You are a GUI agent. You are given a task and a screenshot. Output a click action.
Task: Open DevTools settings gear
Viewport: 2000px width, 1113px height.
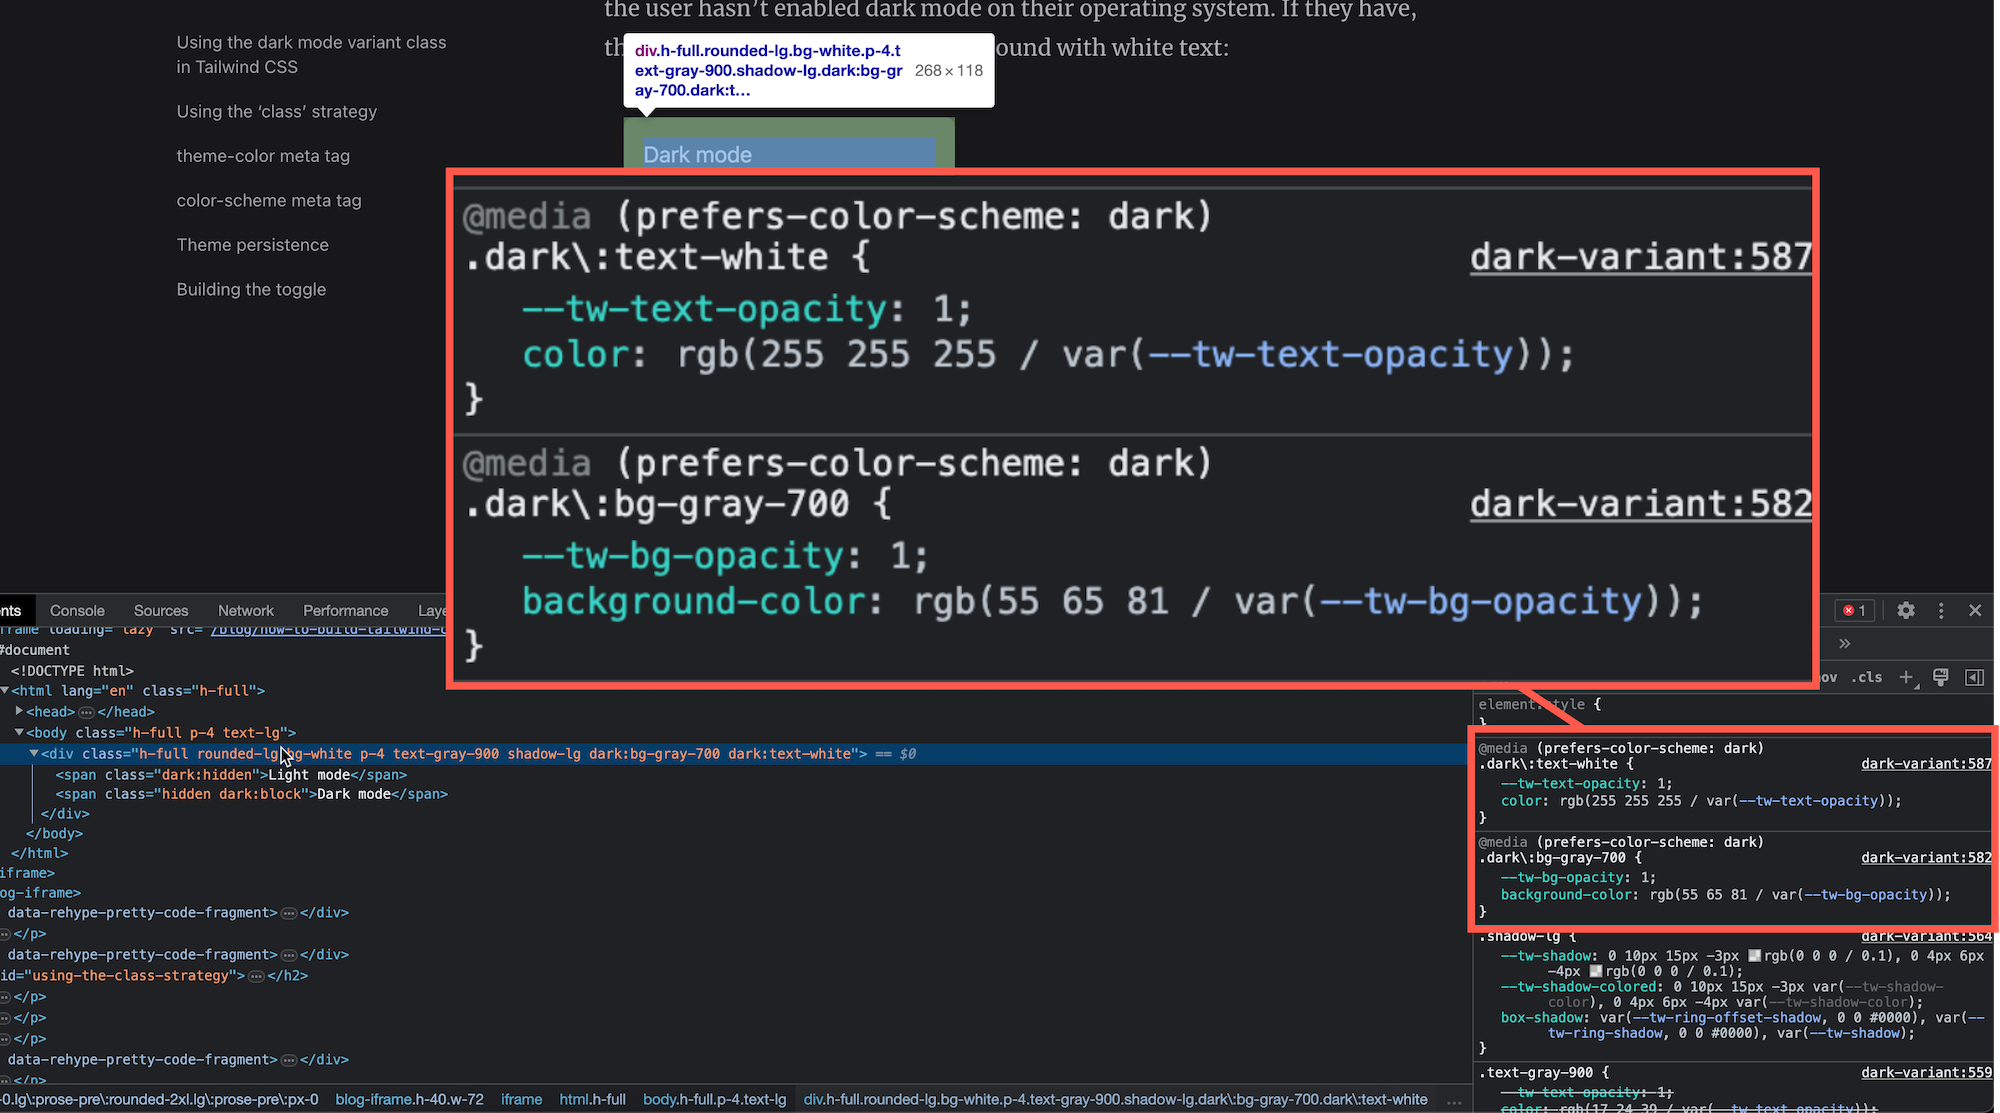(x=1906, y=610)
